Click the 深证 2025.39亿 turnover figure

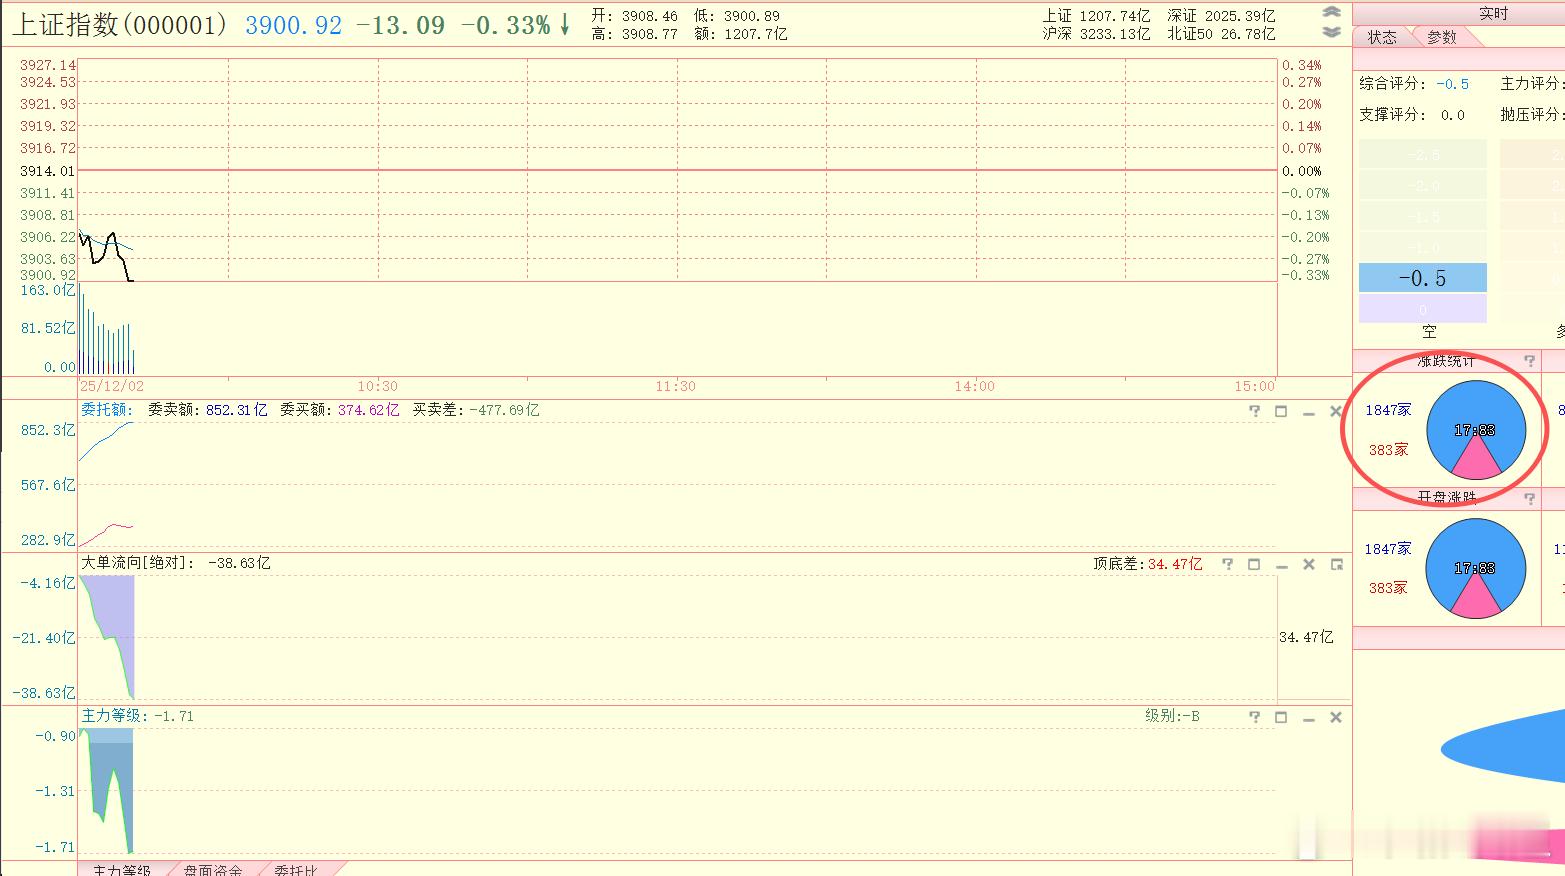pyautogui.click(x=1221, y=16)
